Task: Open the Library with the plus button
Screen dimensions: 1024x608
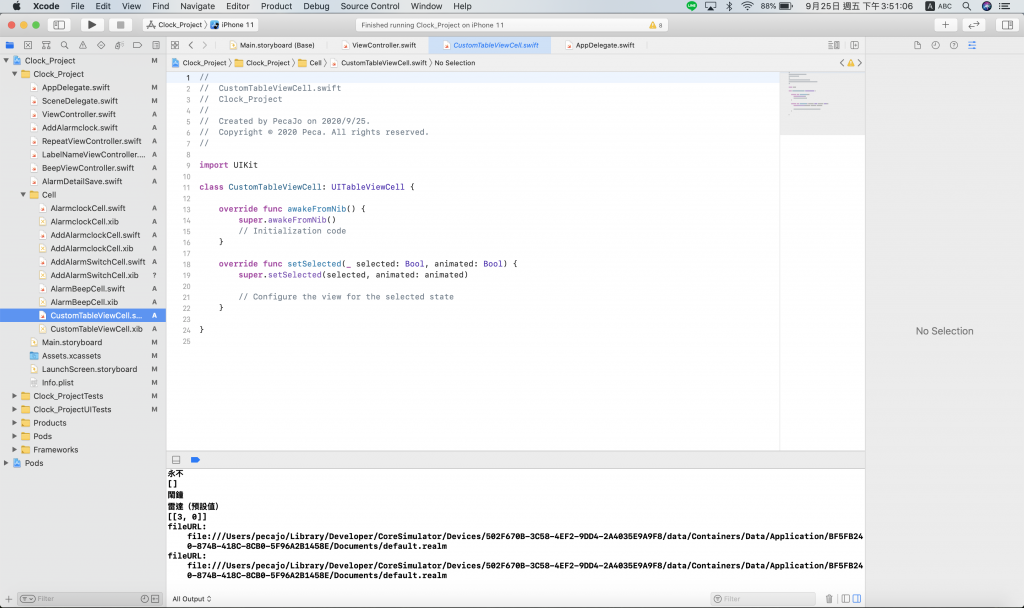Action: tap(945, 25)
